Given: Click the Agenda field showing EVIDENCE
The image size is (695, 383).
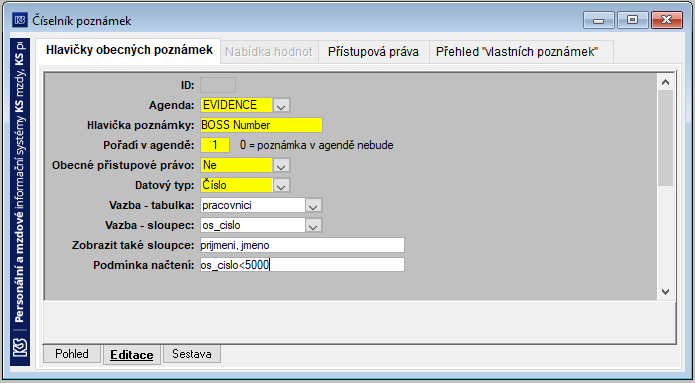Looking at the screenshot, I should coord(237,106).
